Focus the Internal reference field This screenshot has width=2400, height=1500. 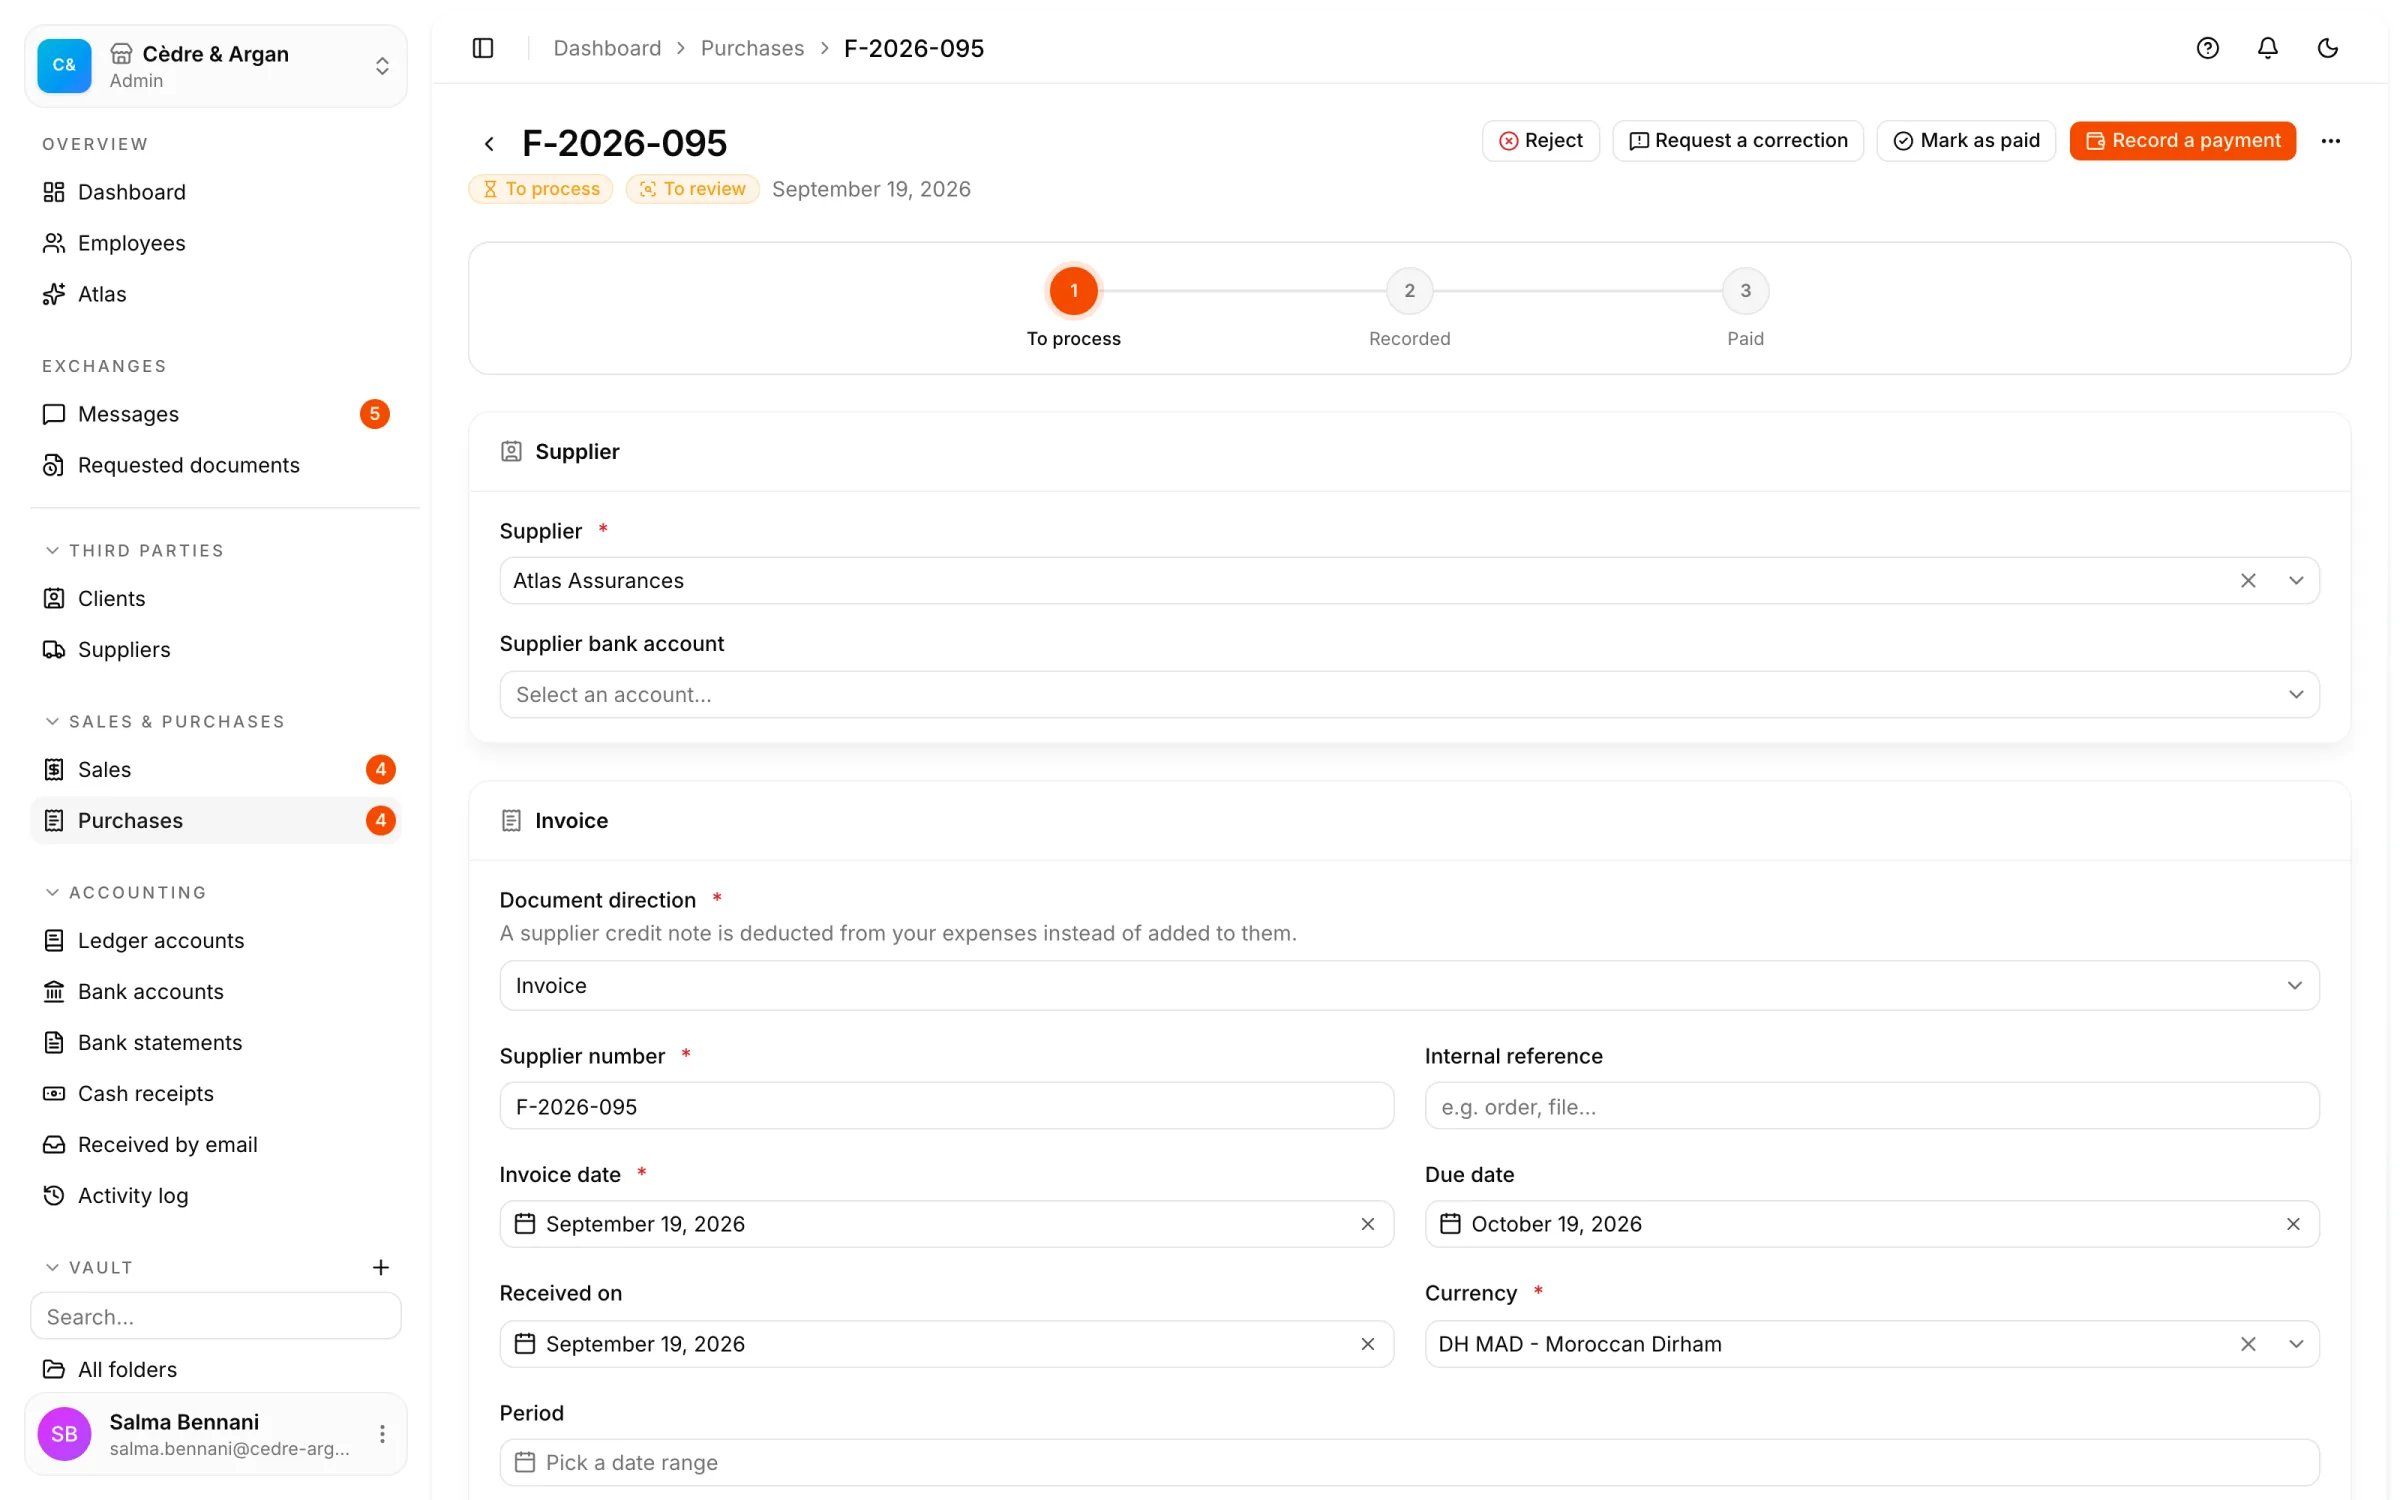tap(1871, 1106)
